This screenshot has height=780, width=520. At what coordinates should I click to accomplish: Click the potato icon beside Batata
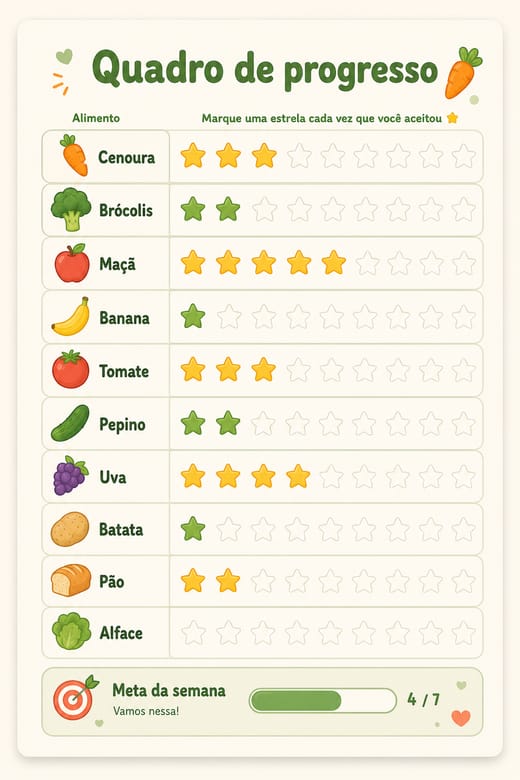[70, 529]
